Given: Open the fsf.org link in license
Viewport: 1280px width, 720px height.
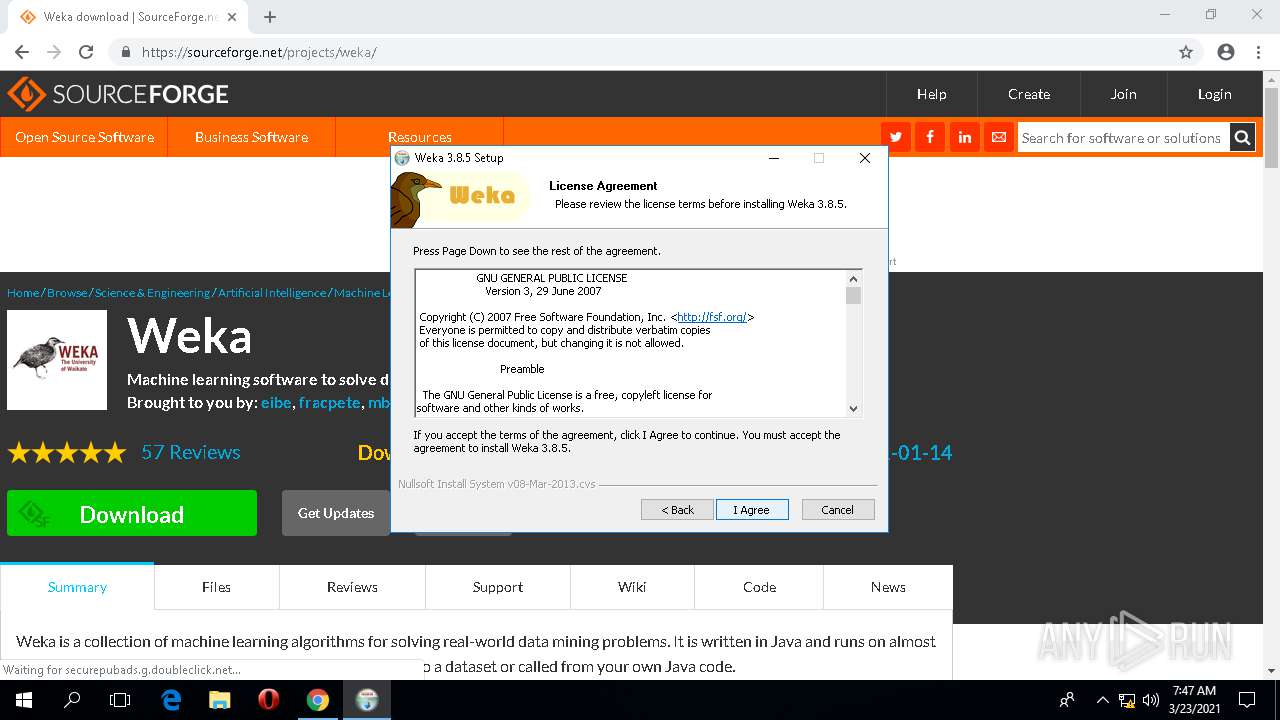Looking at the screenshot, I should click(712, 317).
